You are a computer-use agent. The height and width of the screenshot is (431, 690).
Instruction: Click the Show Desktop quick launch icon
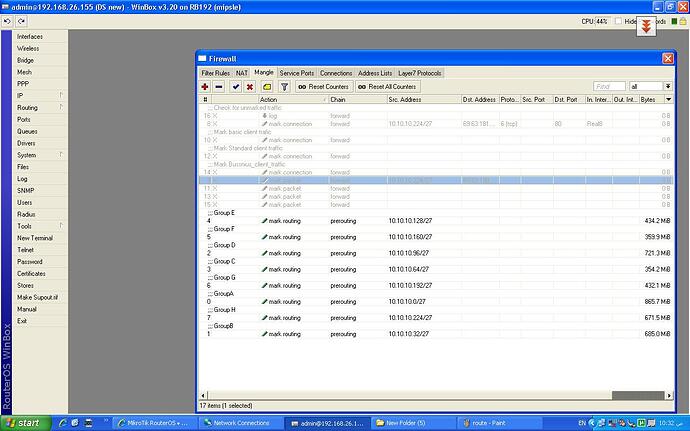point(75,423)
